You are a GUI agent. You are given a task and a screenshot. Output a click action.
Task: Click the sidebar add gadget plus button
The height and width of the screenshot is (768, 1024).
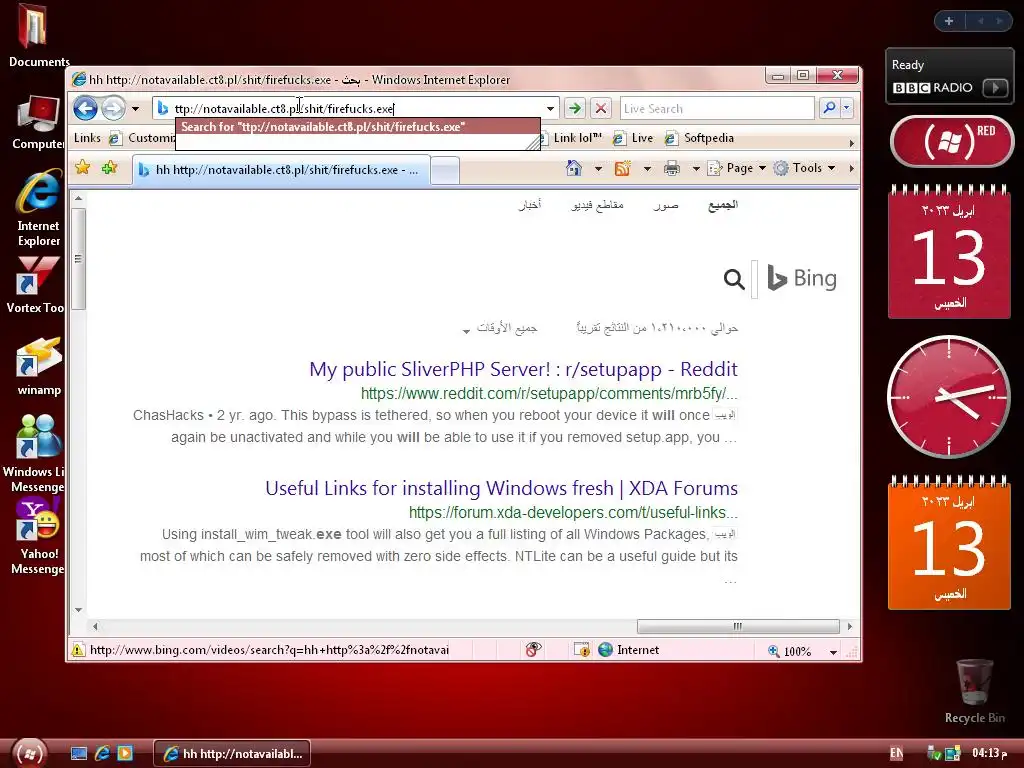pos(949,21)
